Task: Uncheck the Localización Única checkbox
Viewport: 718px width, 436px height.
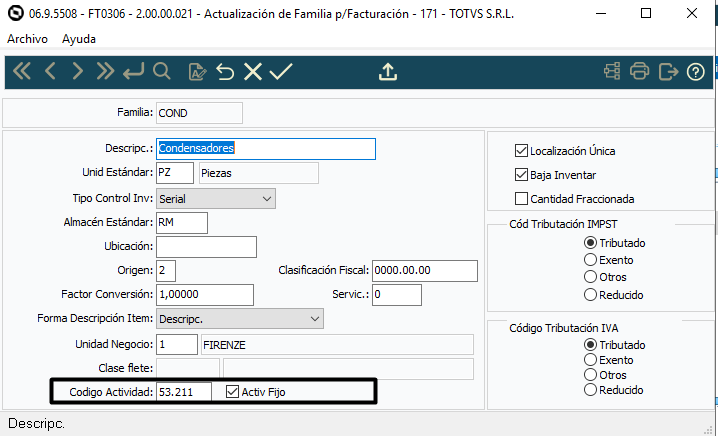Action: pos(521,151)
